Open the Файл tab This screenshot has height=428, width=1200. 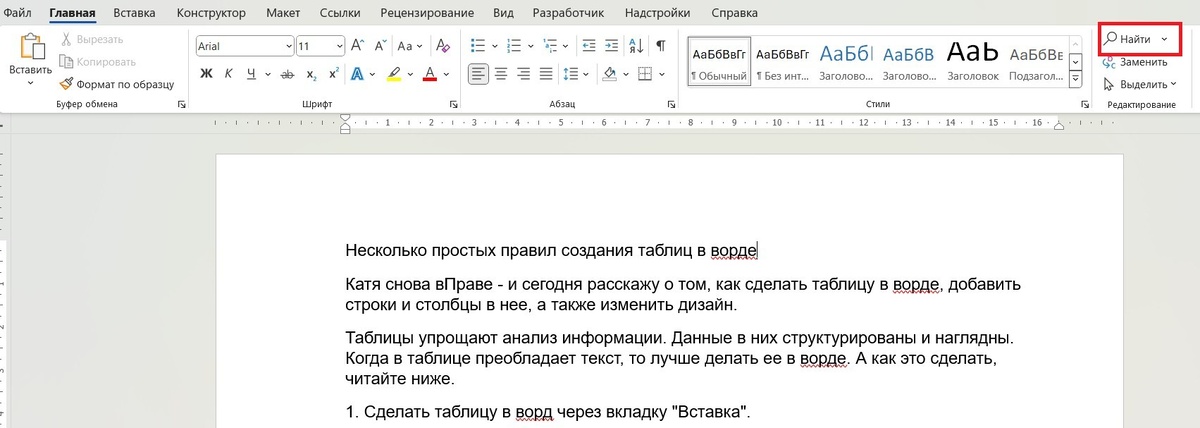tap(17, 13)
